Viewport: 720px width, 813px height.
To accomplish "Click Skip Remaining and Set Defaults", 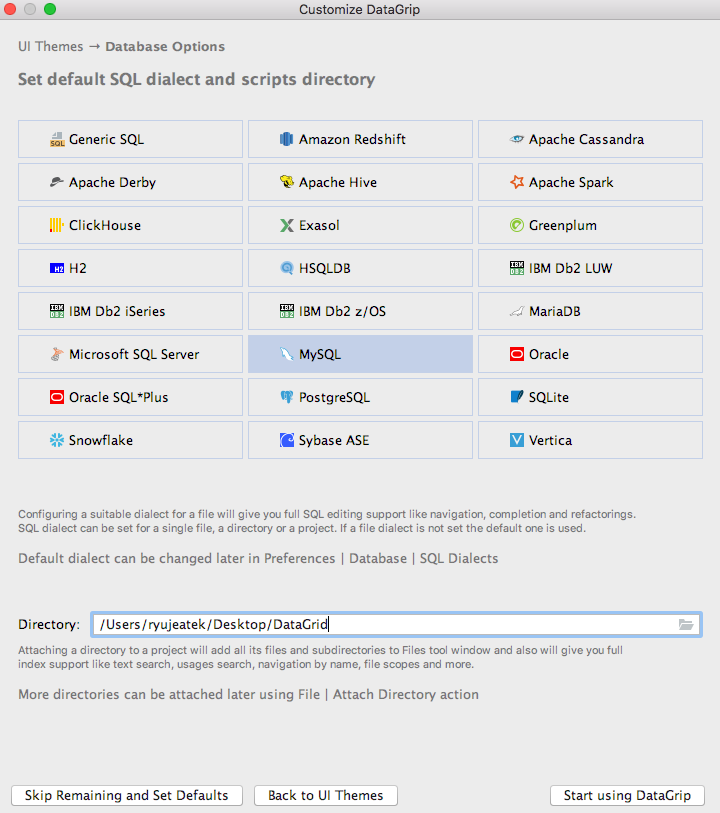I will (126, 796).
